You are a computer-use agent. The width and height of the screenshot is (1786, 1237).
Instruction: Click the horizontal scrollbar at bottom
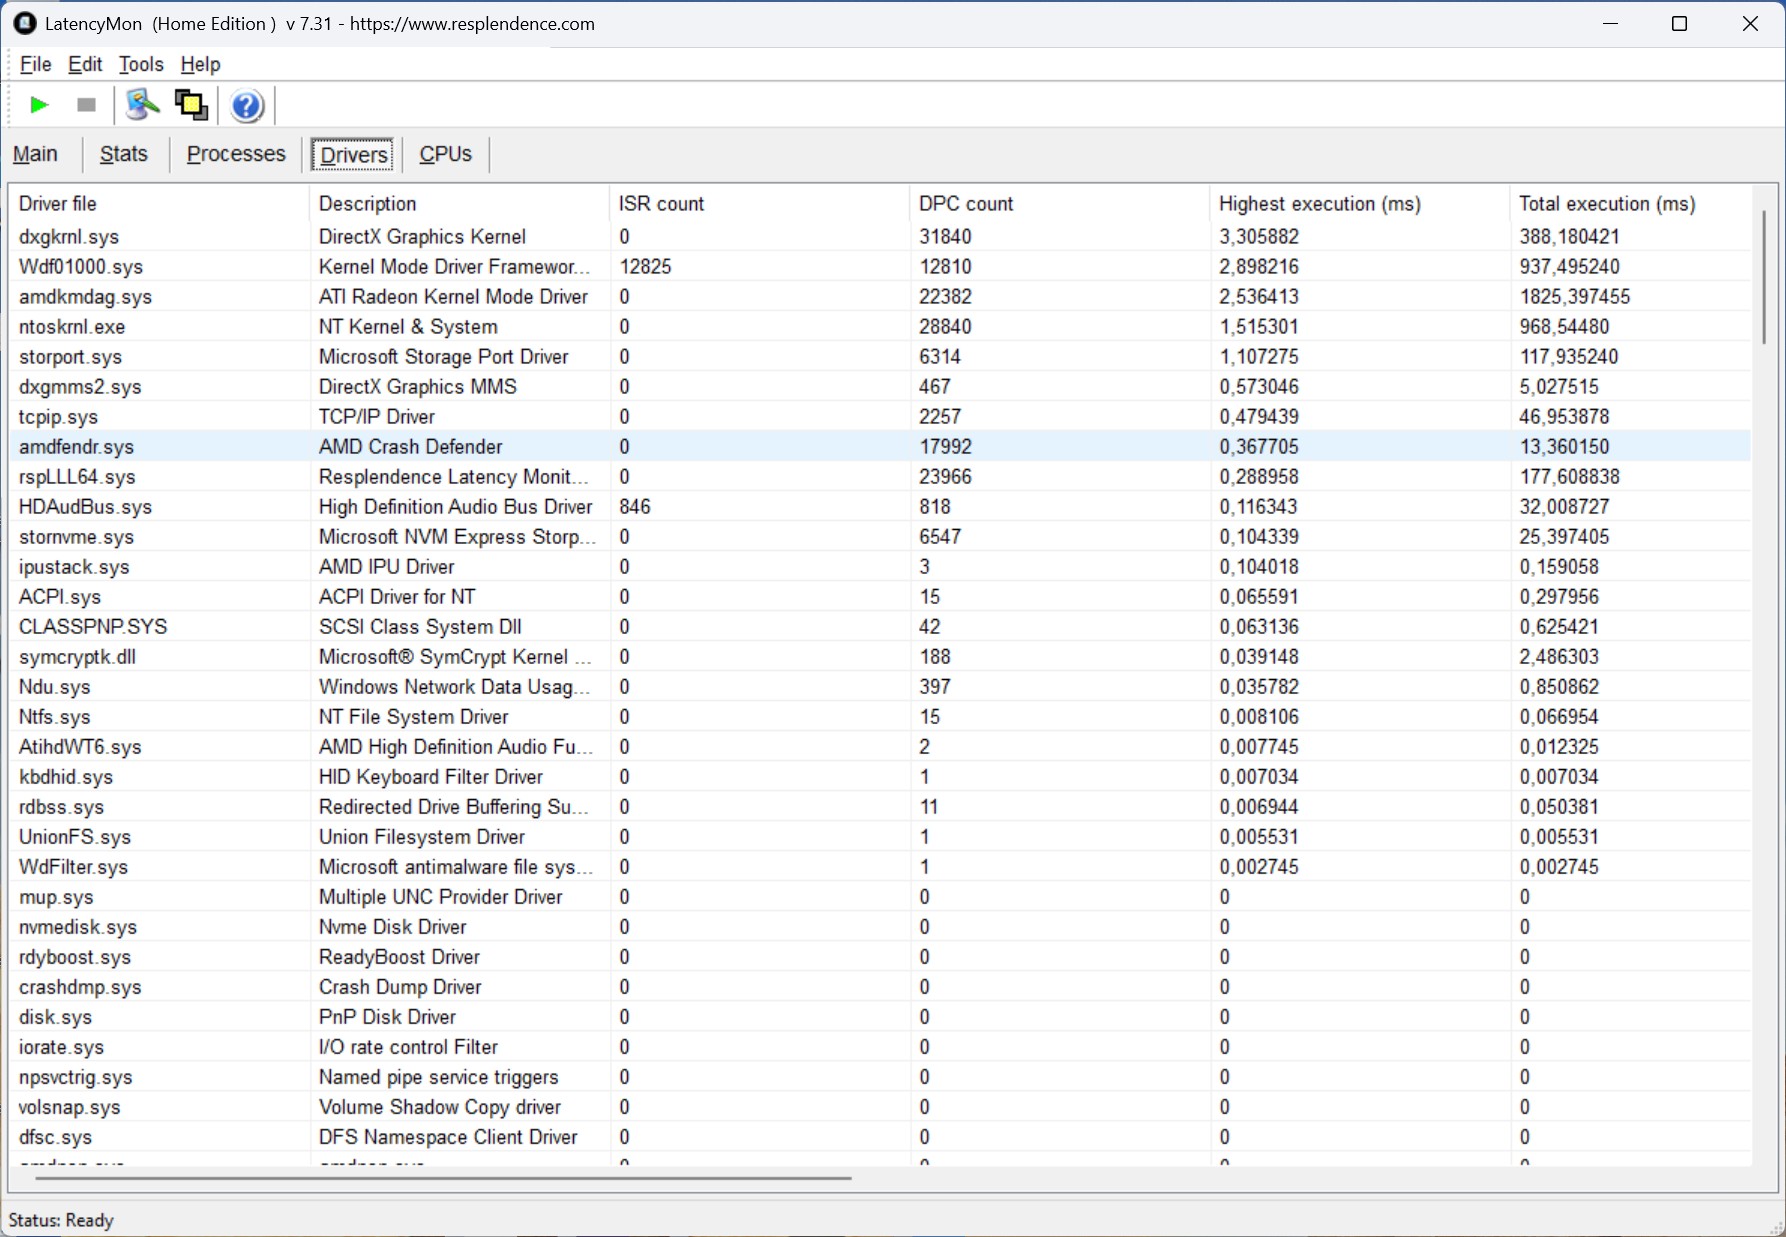point(443,1178)
